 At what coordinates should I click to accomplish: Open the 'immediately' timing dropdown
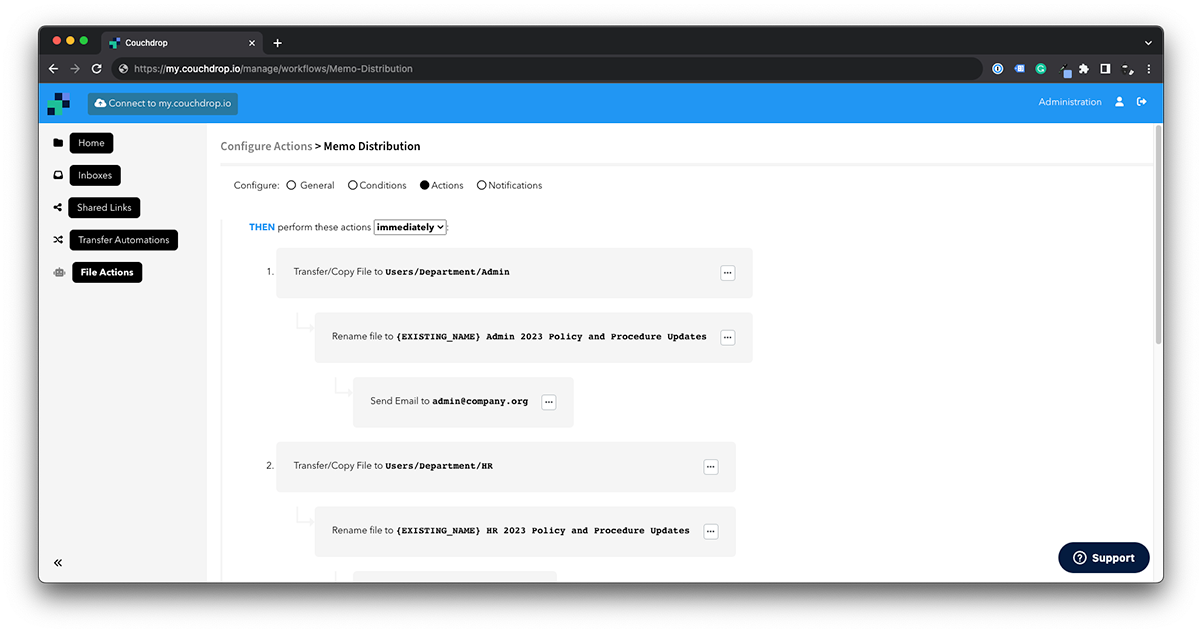pos(410,226)
